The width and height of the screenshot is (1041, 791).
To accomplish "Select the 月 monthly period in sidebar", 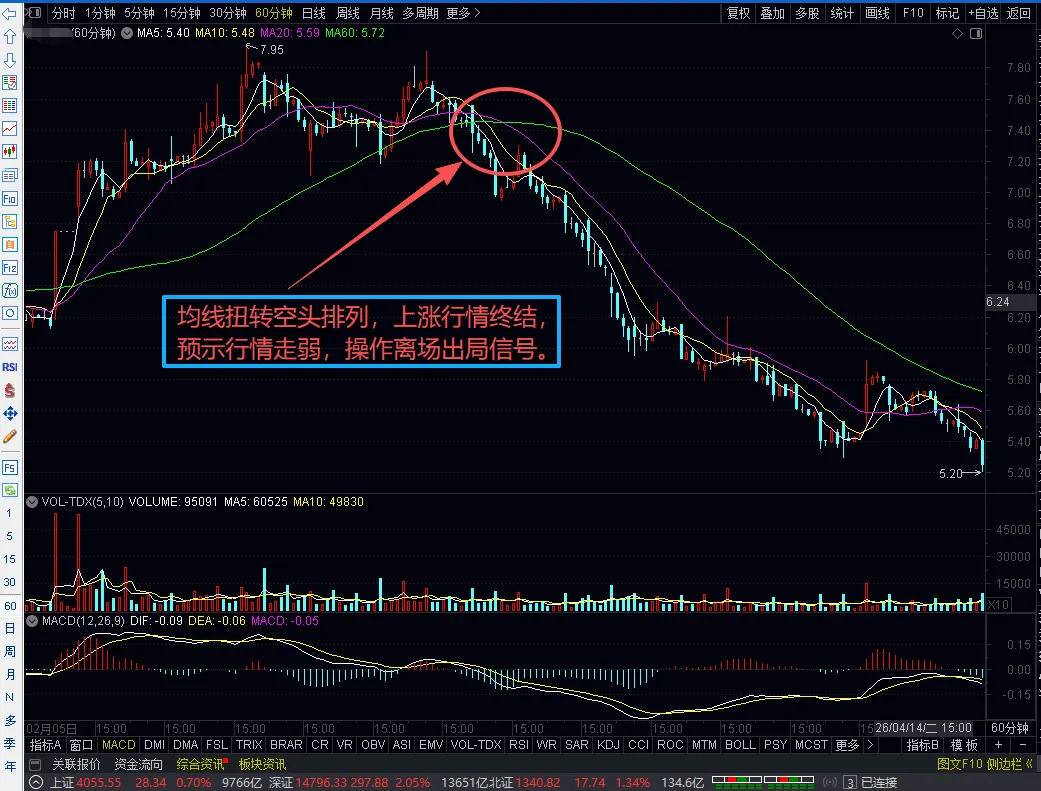I will coord(9,675).
